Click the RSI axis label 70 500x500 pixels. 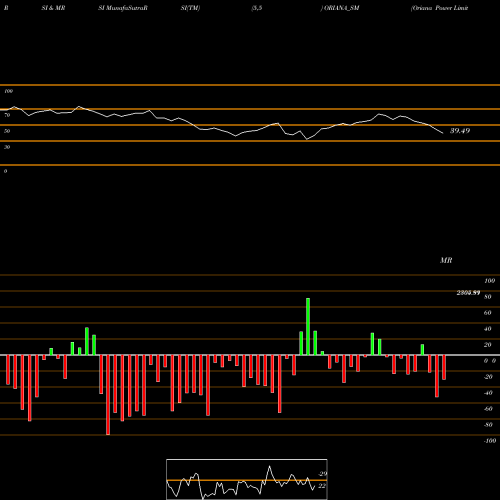tap(7, 115)
